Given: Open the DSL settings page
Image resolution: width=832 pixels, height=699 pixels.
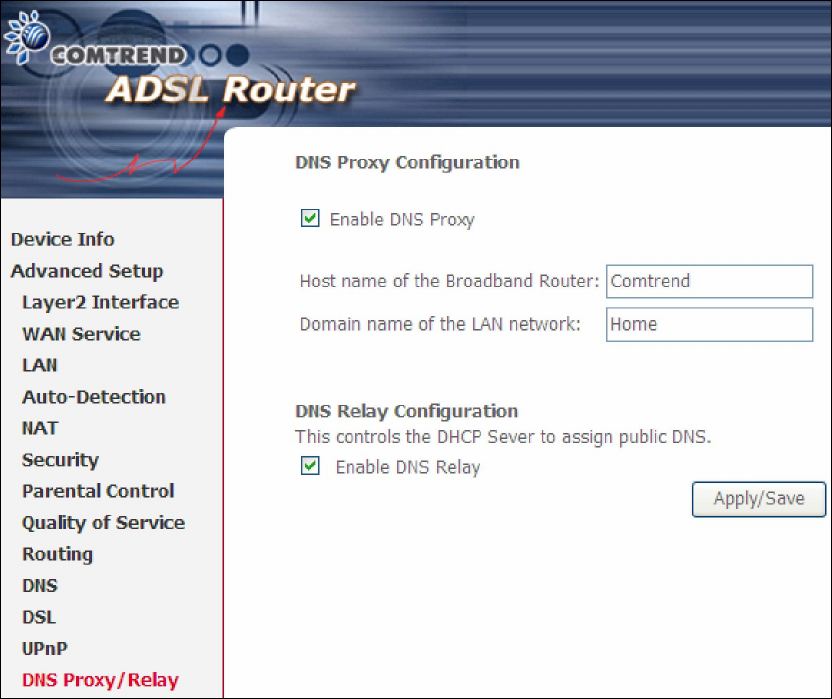Looking at the screenshot, I should (x=39, y=617).
